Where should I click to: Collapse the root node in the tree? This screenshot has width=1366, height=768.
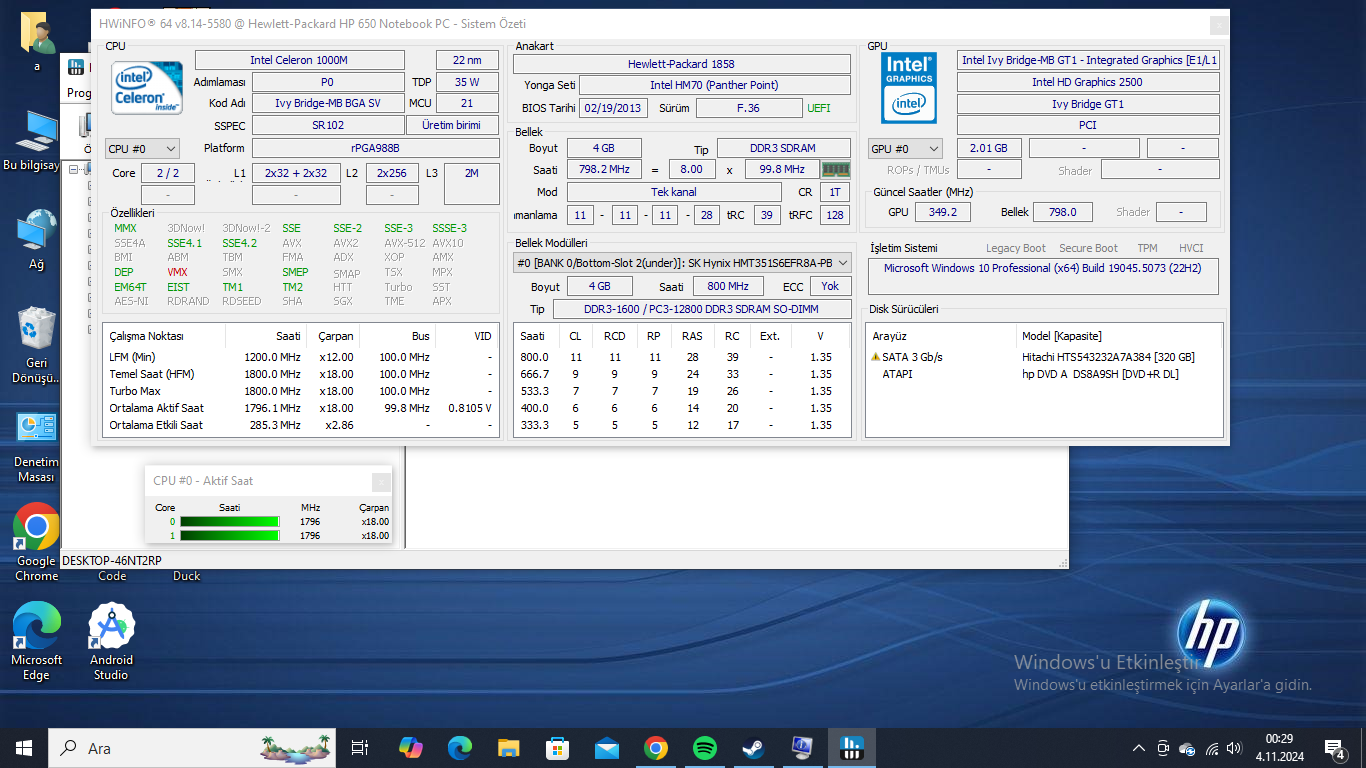click(x=74, y=170)
